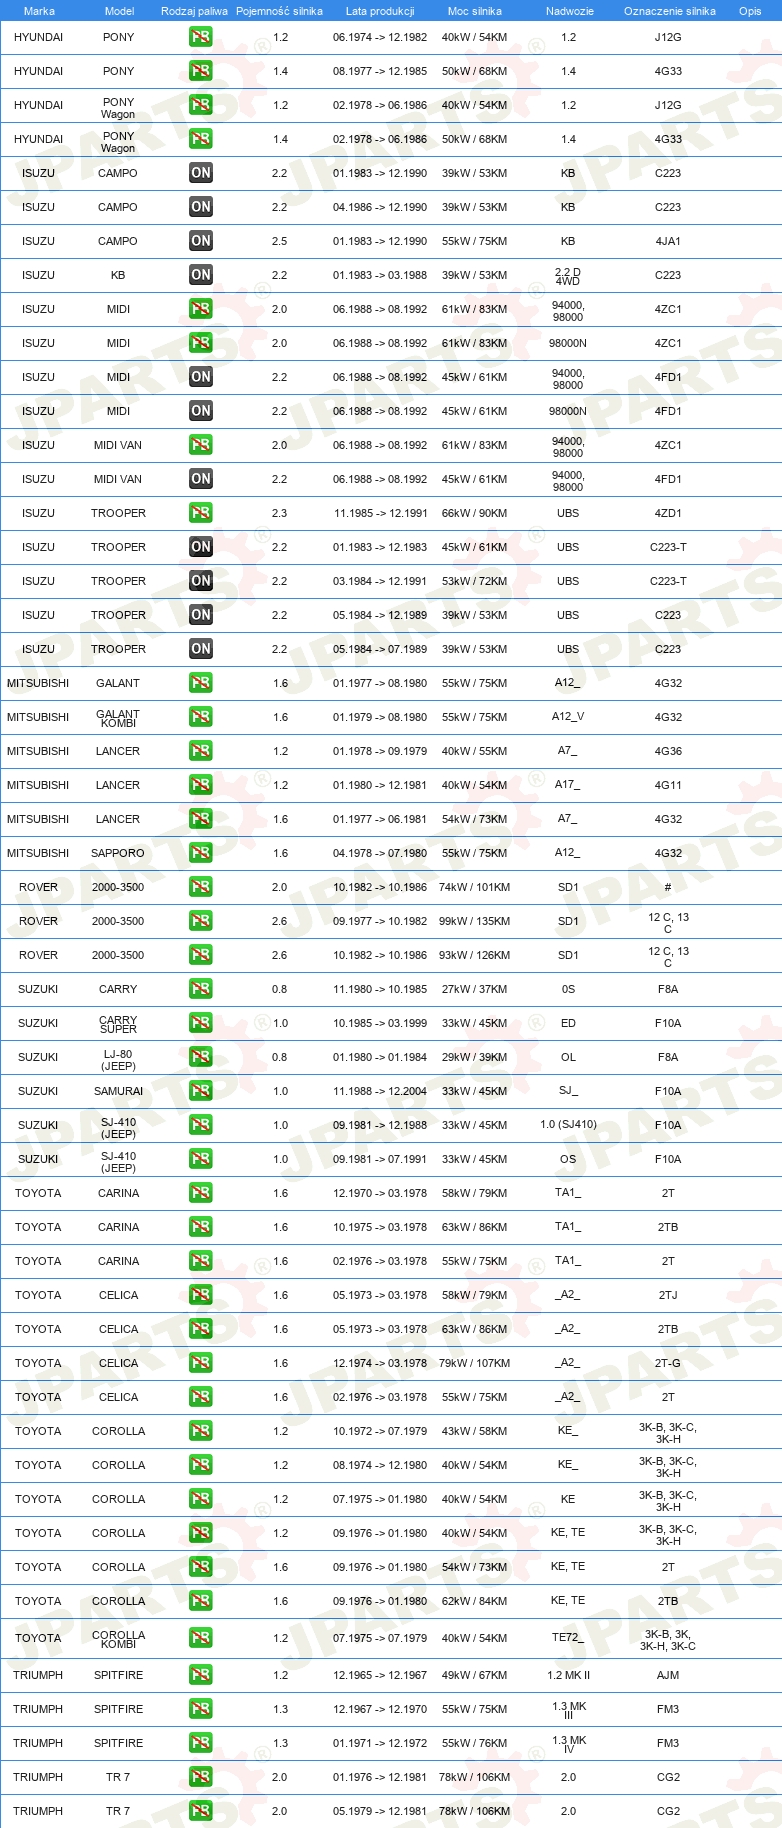Viewport: 782px width, 1828px height.
Task: Click the Oznaczenie silnika column header
Action: pyautogui.click(x=670, y=11)
